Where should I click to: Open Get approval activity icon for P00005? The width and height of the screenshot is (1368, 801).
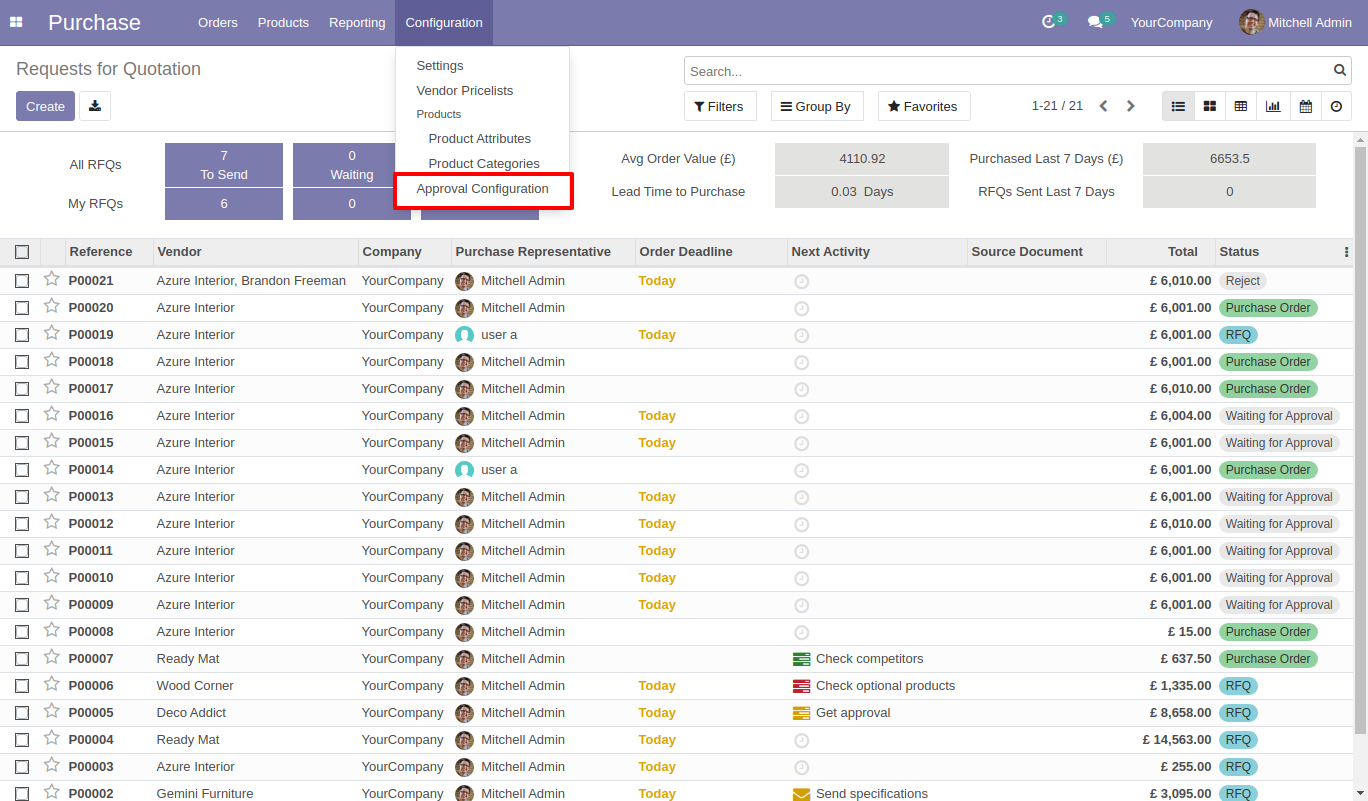801,713
